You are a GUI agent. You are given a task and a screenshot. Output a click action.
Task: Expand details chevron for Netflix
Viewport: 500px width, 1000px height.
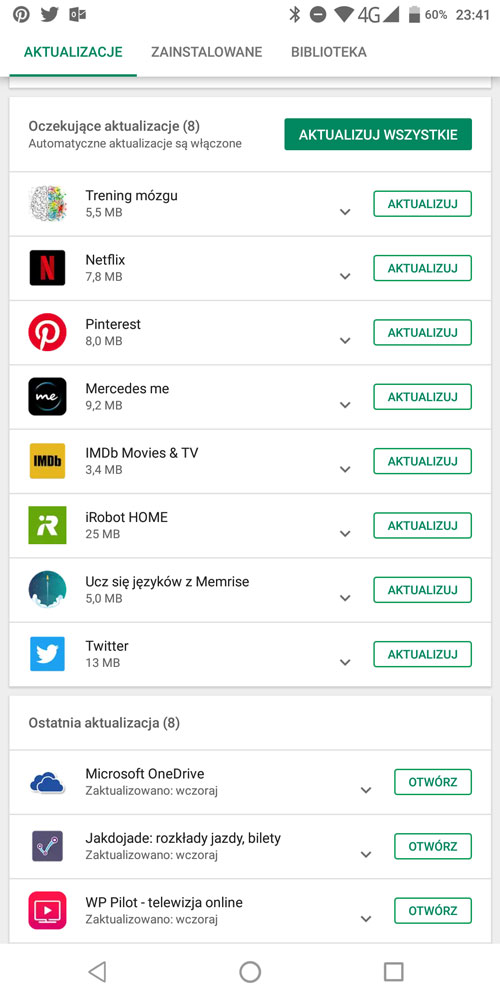(345, 276)
